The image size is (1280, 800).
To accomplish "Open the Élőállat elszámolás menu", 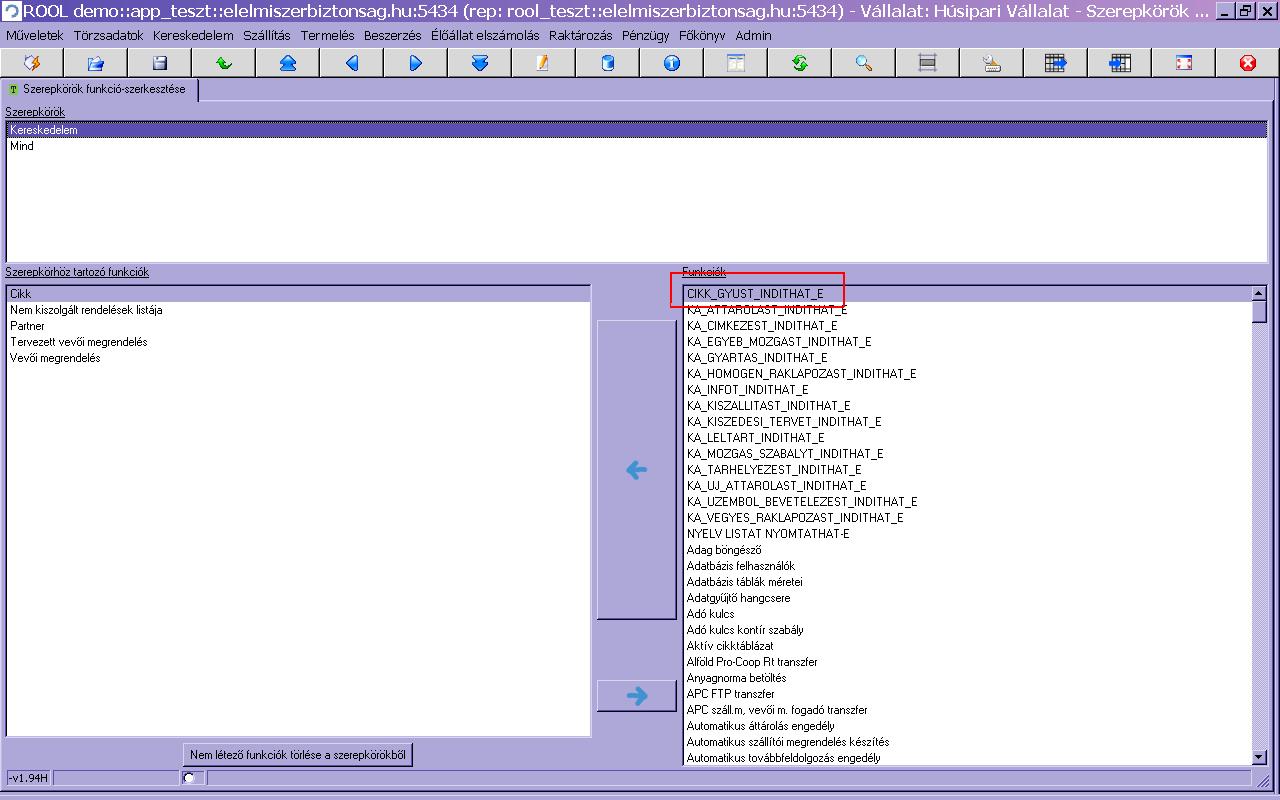I will coord(485,35).
